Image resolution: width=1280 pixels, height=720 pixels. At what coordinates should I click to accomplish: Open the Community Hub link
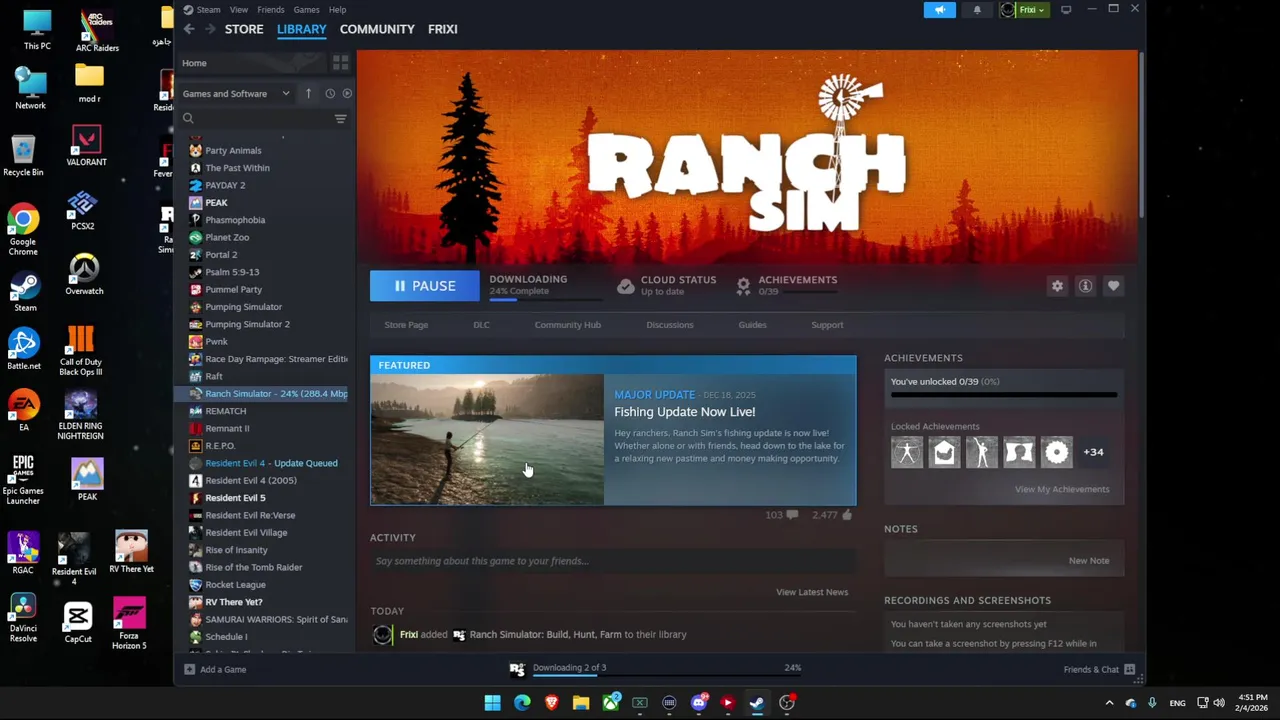click(568, 325)
